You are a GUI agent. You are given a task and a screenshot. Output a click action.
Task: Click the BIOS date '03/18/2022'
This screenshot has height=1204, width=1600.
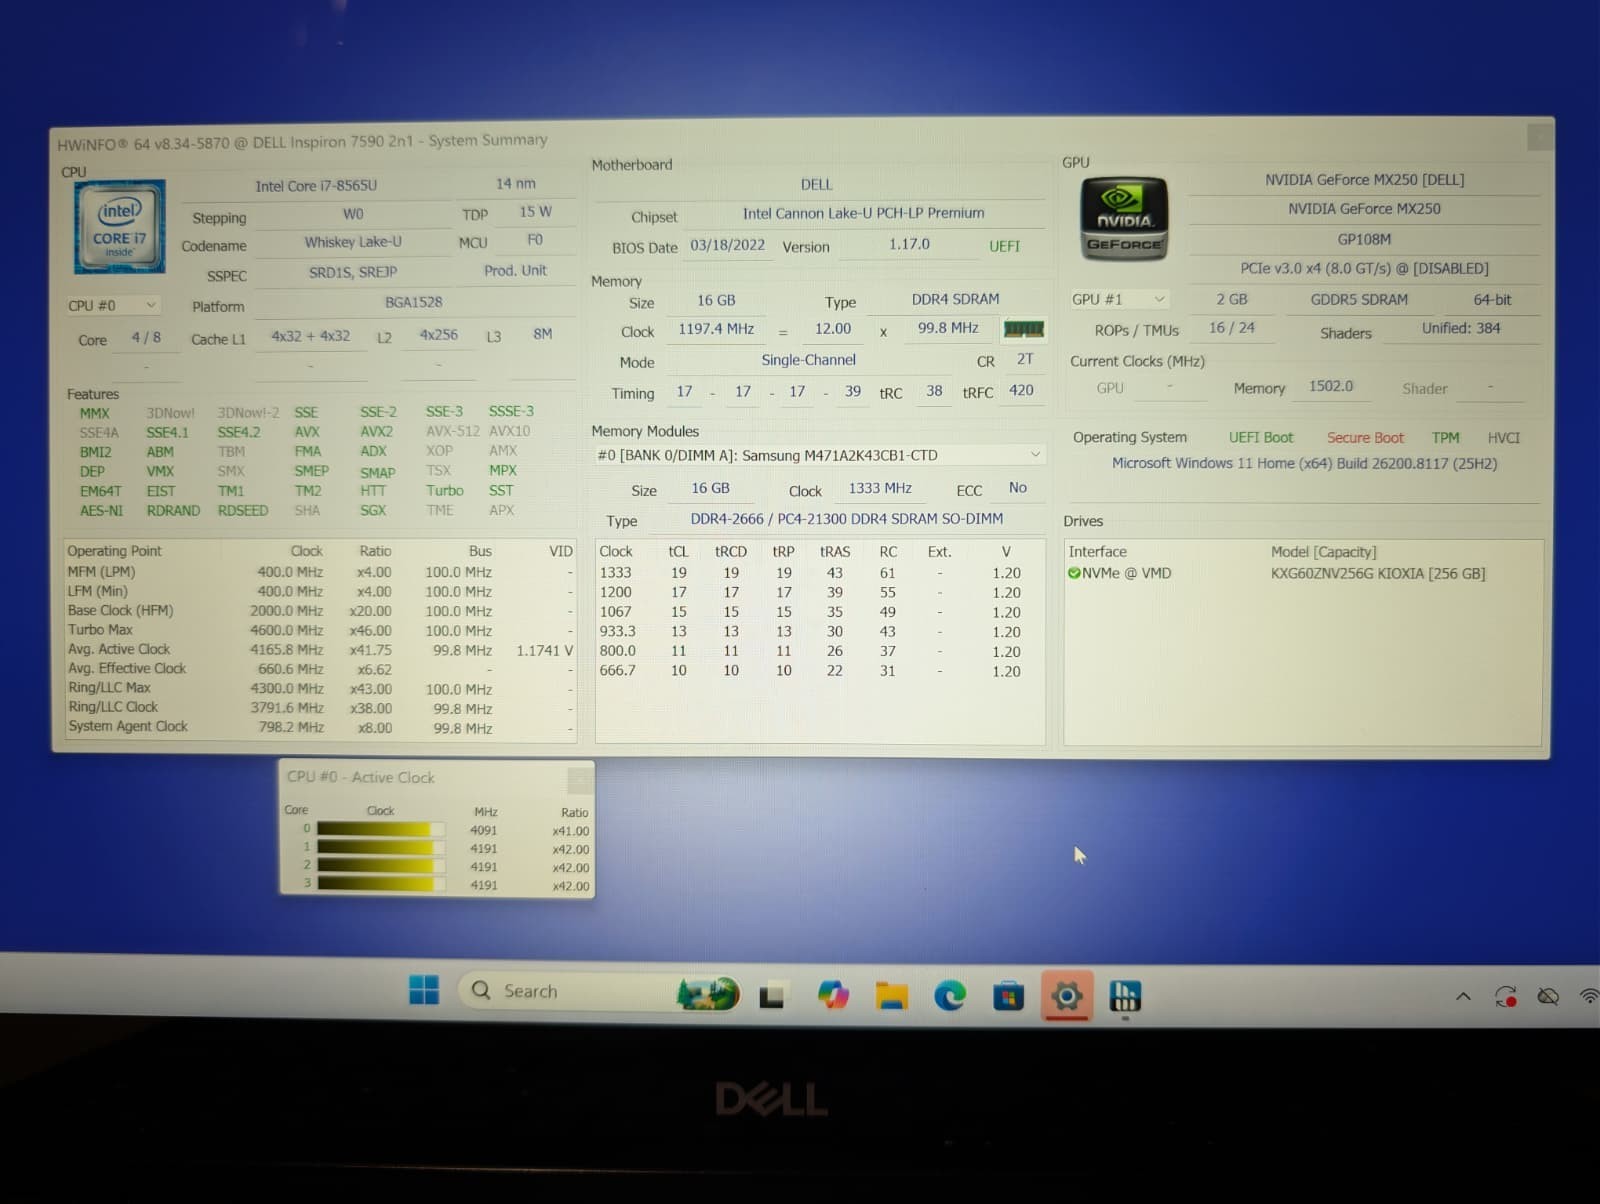pyautogui.click(x=727, y=245)
